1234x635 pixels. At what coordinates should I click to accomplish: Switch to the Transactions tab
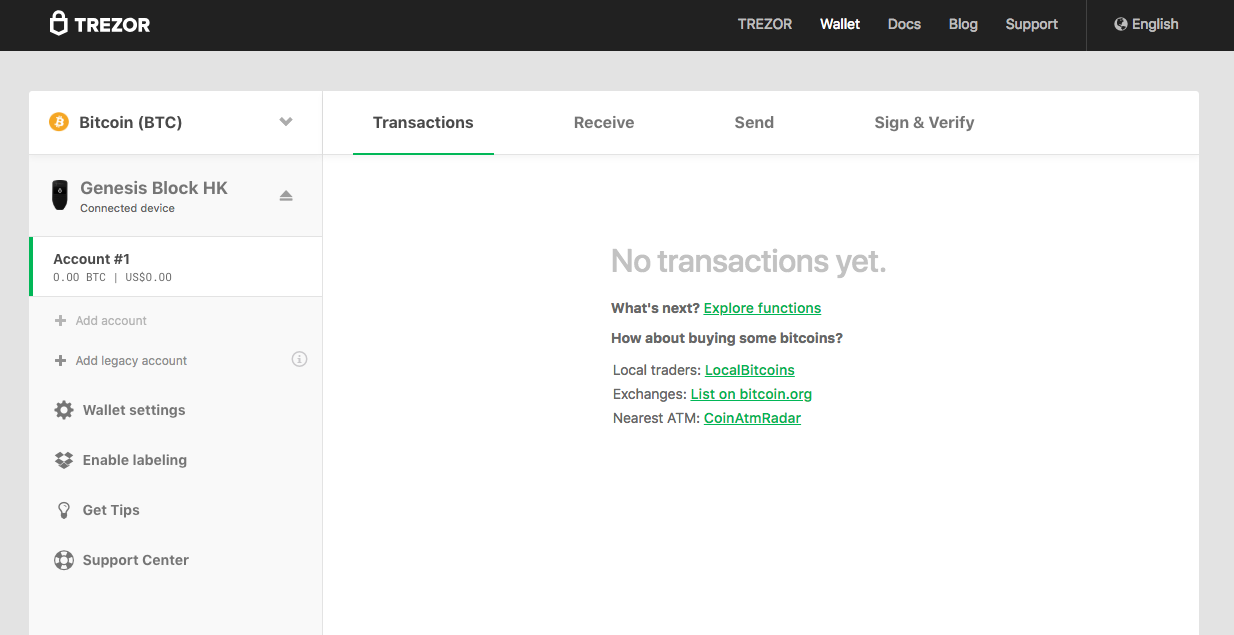(x=423, y=123)
